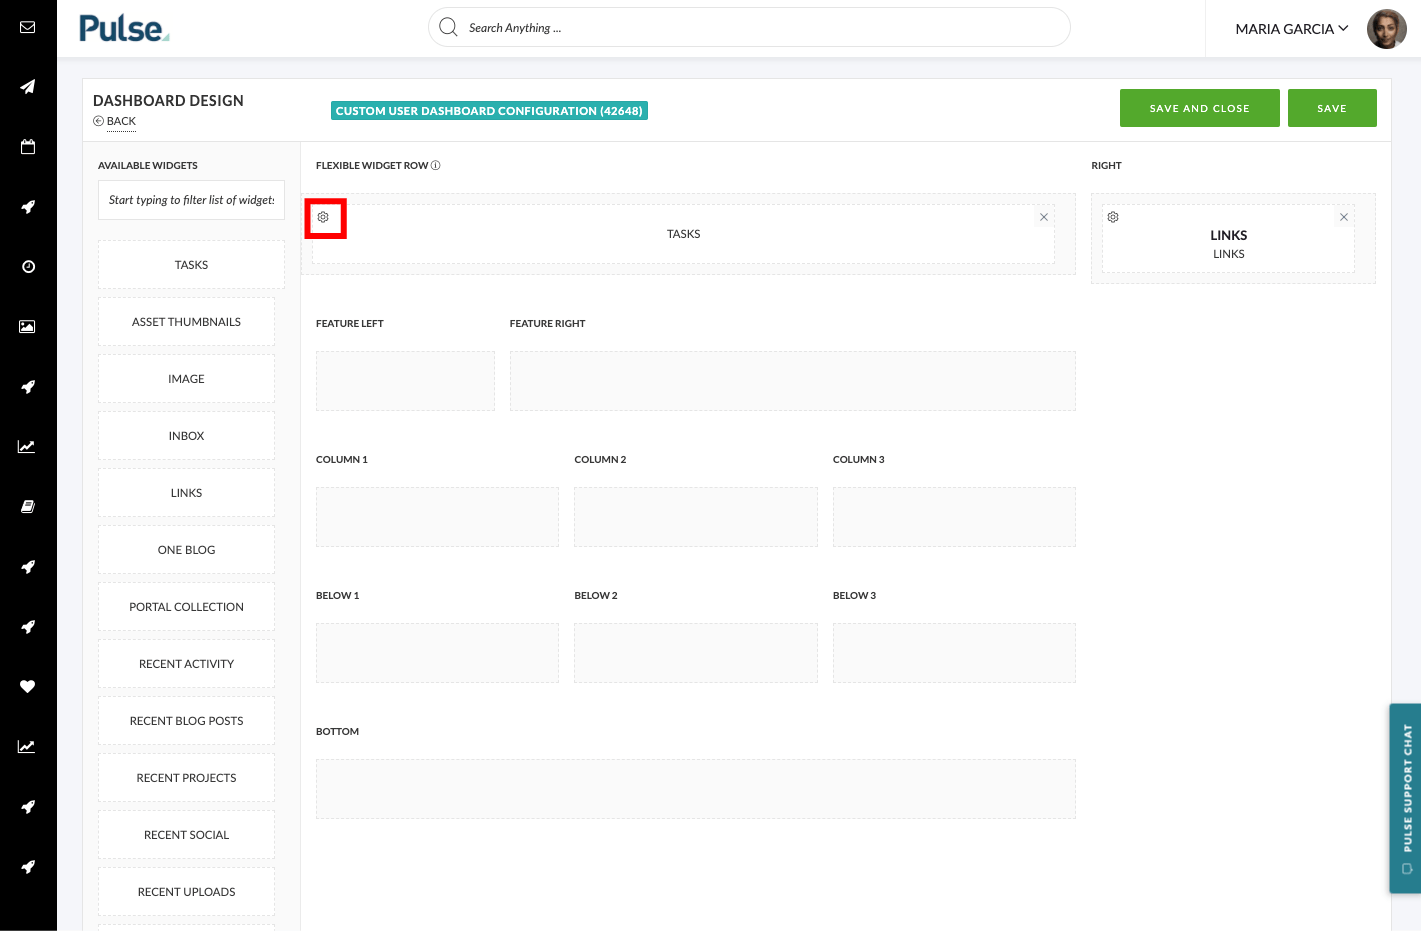Open the Links widget settings gear
This screenshot has width=1422, height=931.
coord(1113,217)
